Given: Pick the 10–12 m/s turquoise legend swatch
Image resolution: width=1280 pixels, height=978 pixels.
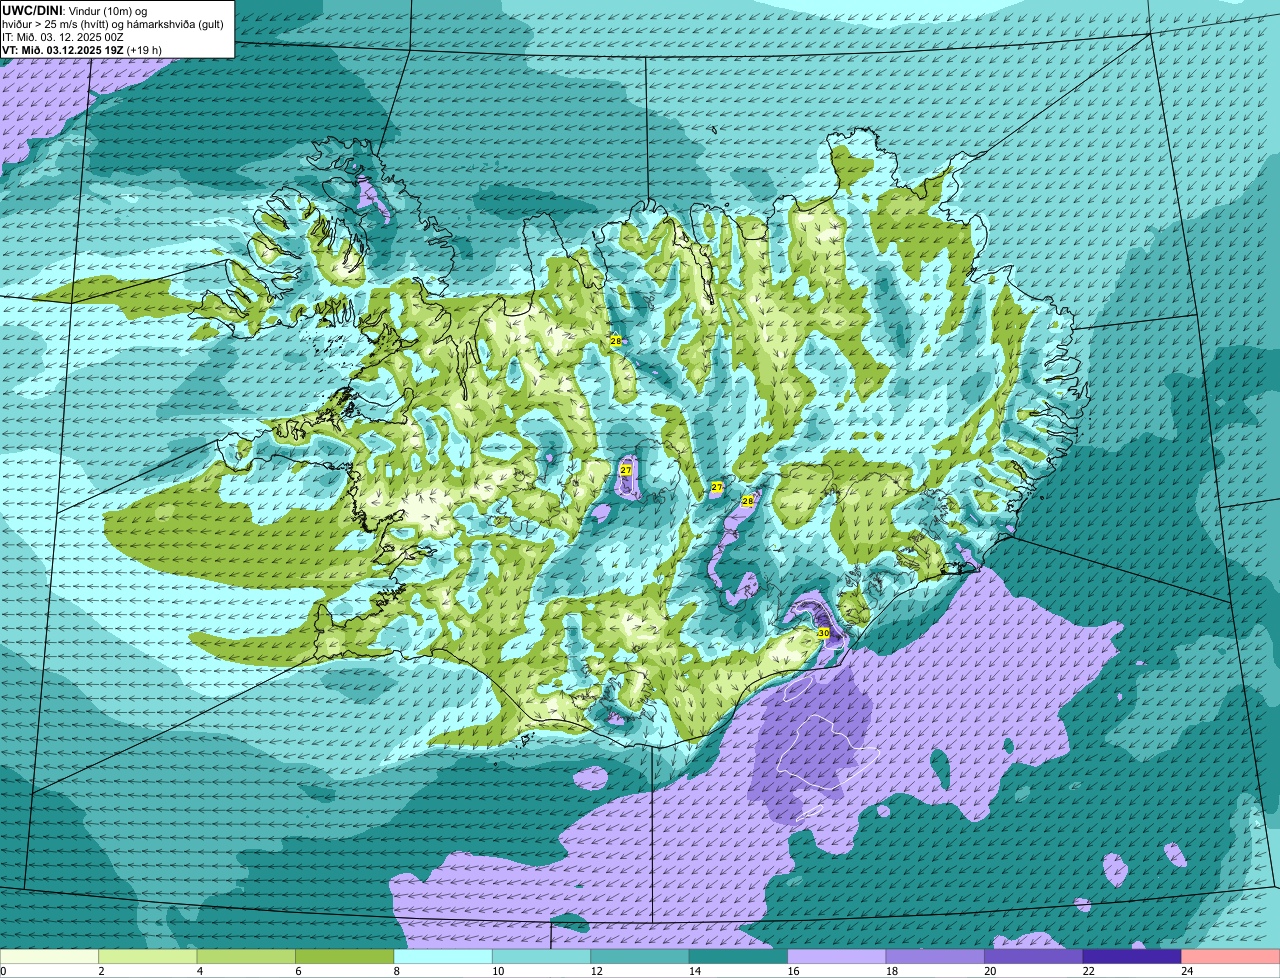Looking at the screenshot, I should 542,956.
